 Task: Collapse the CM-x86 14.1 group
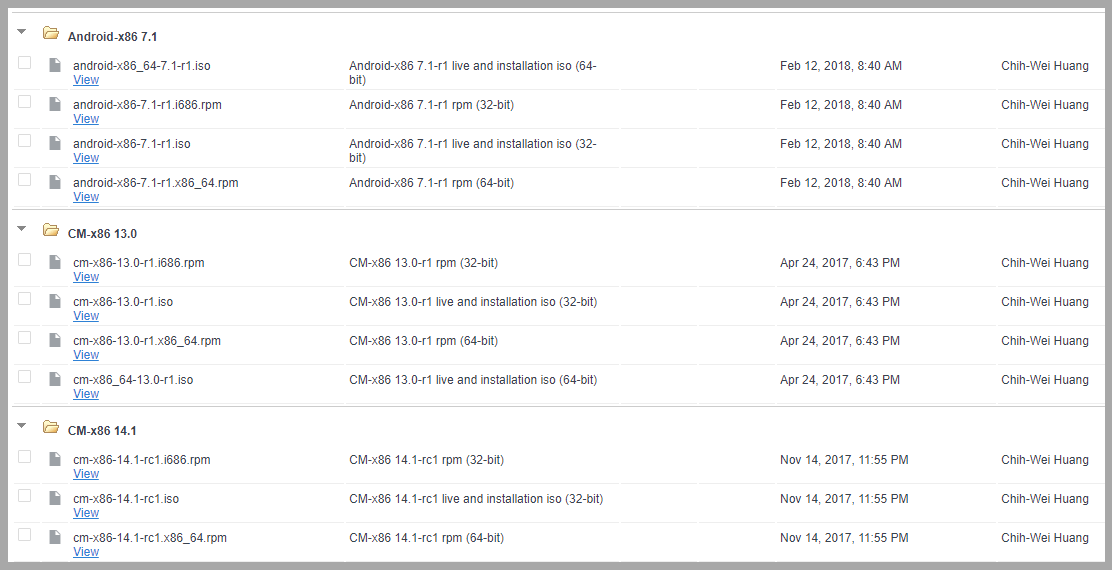tap(21, 427)
